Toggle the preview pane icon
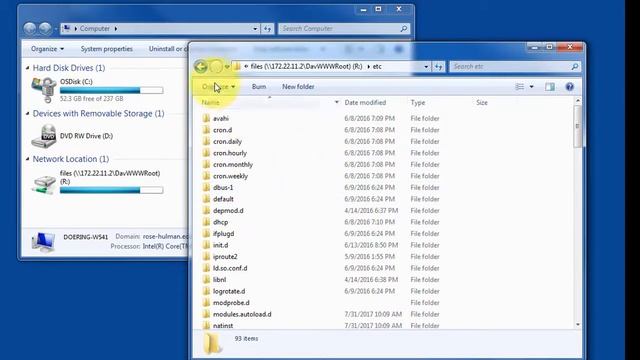 tap(550, 87)
